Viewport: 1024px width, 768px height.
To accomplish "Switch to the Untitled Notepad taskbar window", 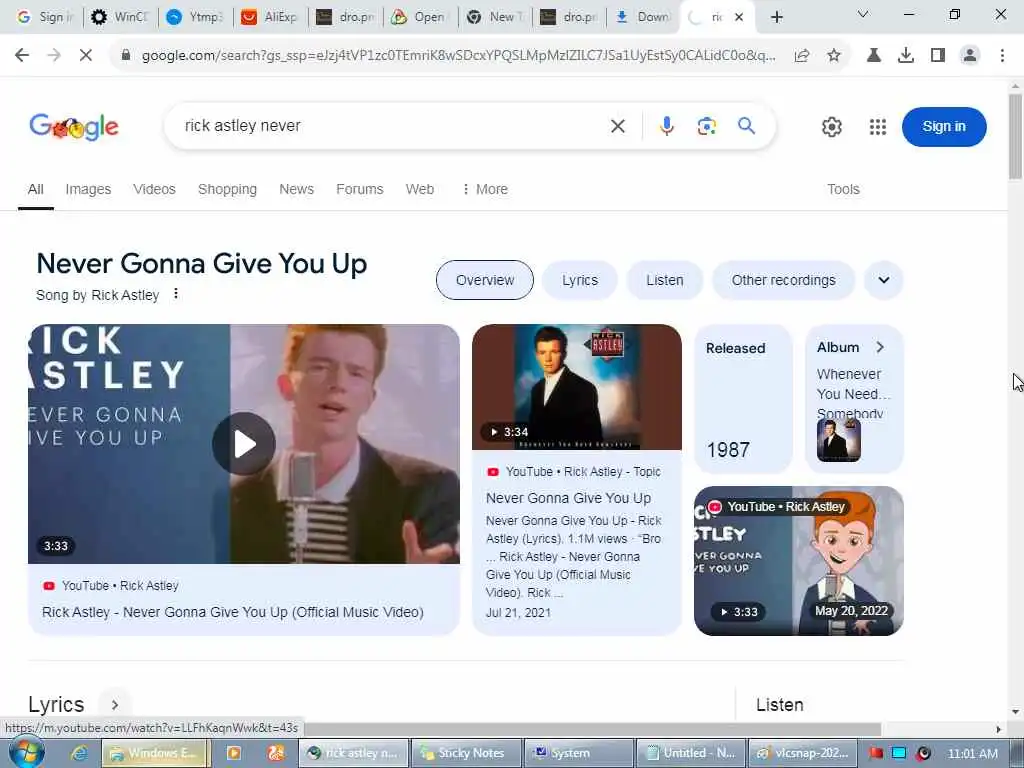I will click(x=691, y=753).
